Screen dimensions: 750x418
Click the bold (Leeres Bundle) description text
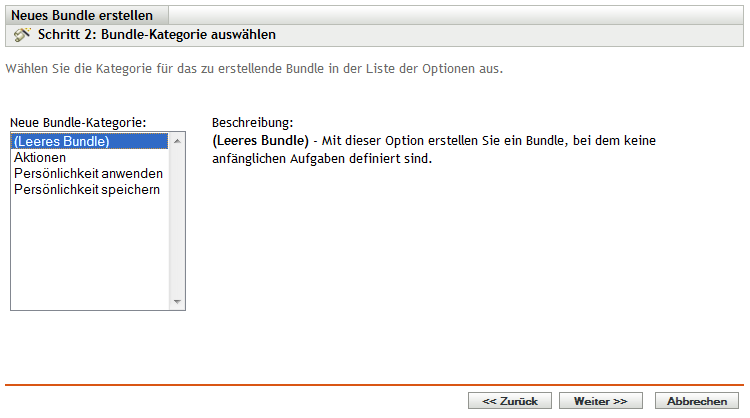[x=261, y=141]
